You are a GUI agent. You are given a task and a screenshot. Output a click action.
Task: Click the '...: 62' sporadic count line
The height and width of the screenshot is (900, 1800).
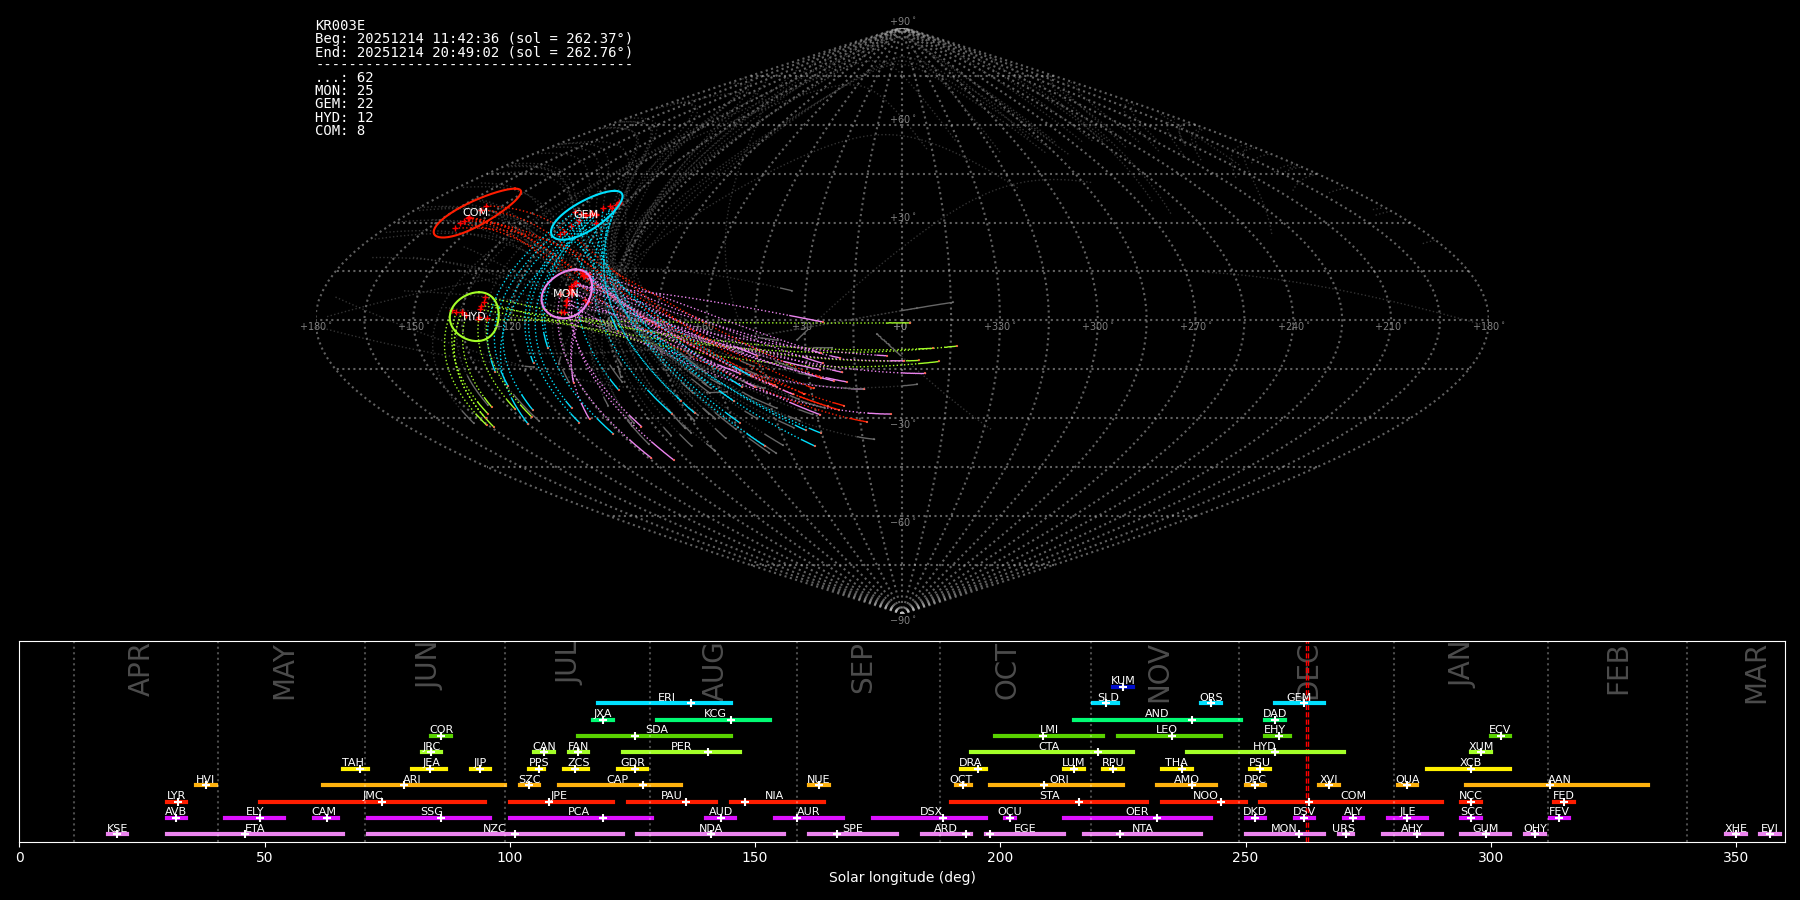coord(344,78)
